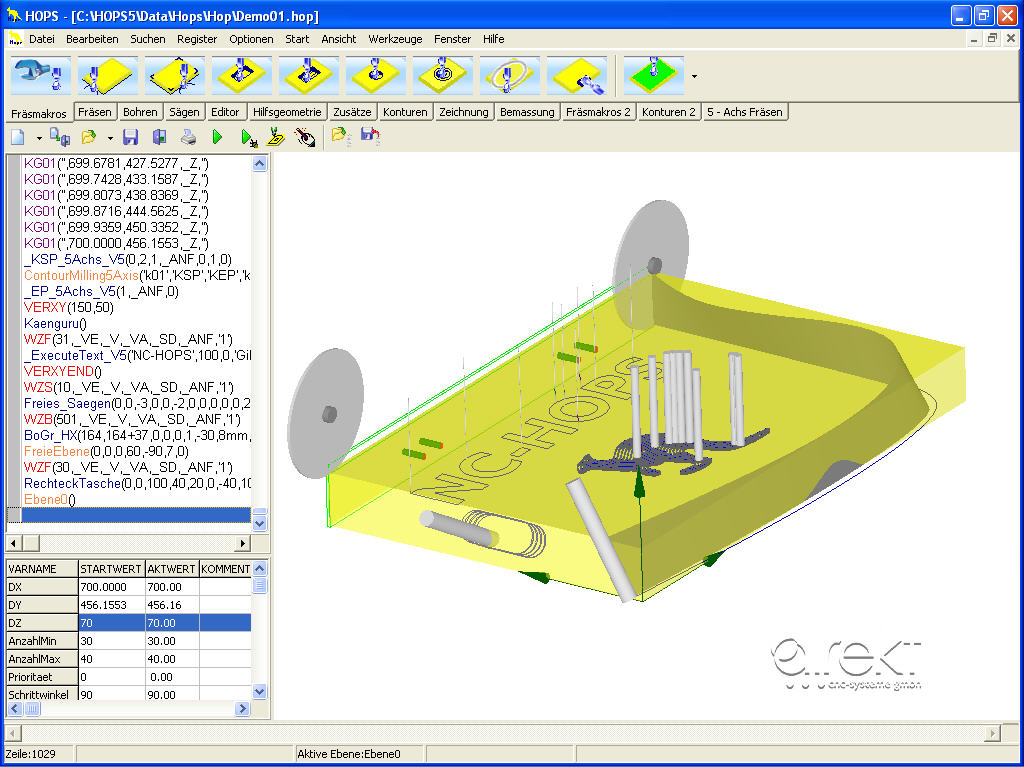Open the Fräsmakros 2 tab

598,112
